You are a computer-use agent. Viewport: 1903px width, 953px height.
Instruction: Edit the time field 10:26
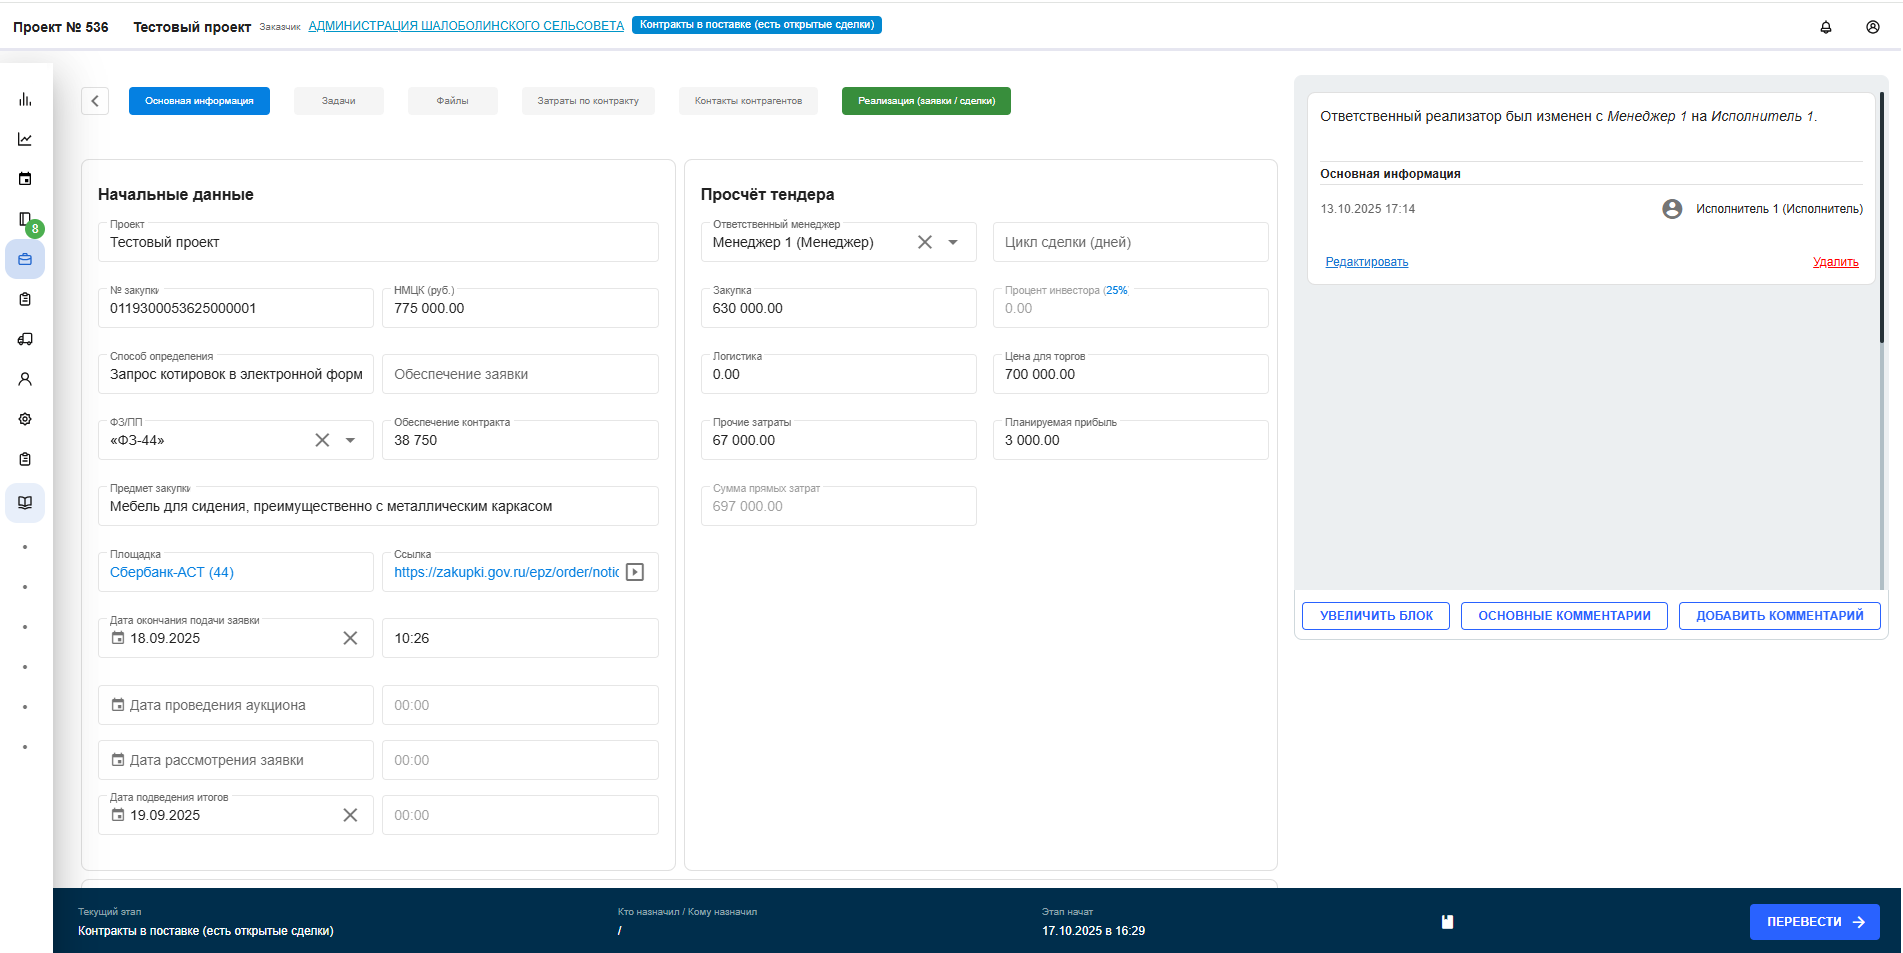coord(520,638)
